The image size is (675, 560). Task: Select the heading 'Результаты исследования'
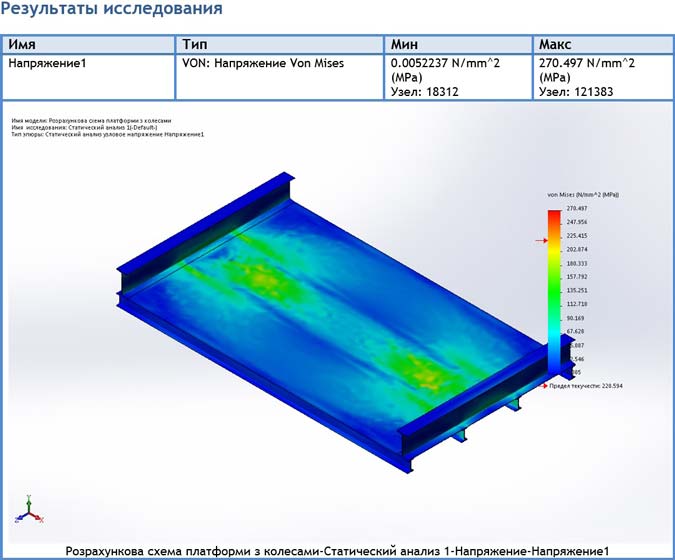pos(111,8)
